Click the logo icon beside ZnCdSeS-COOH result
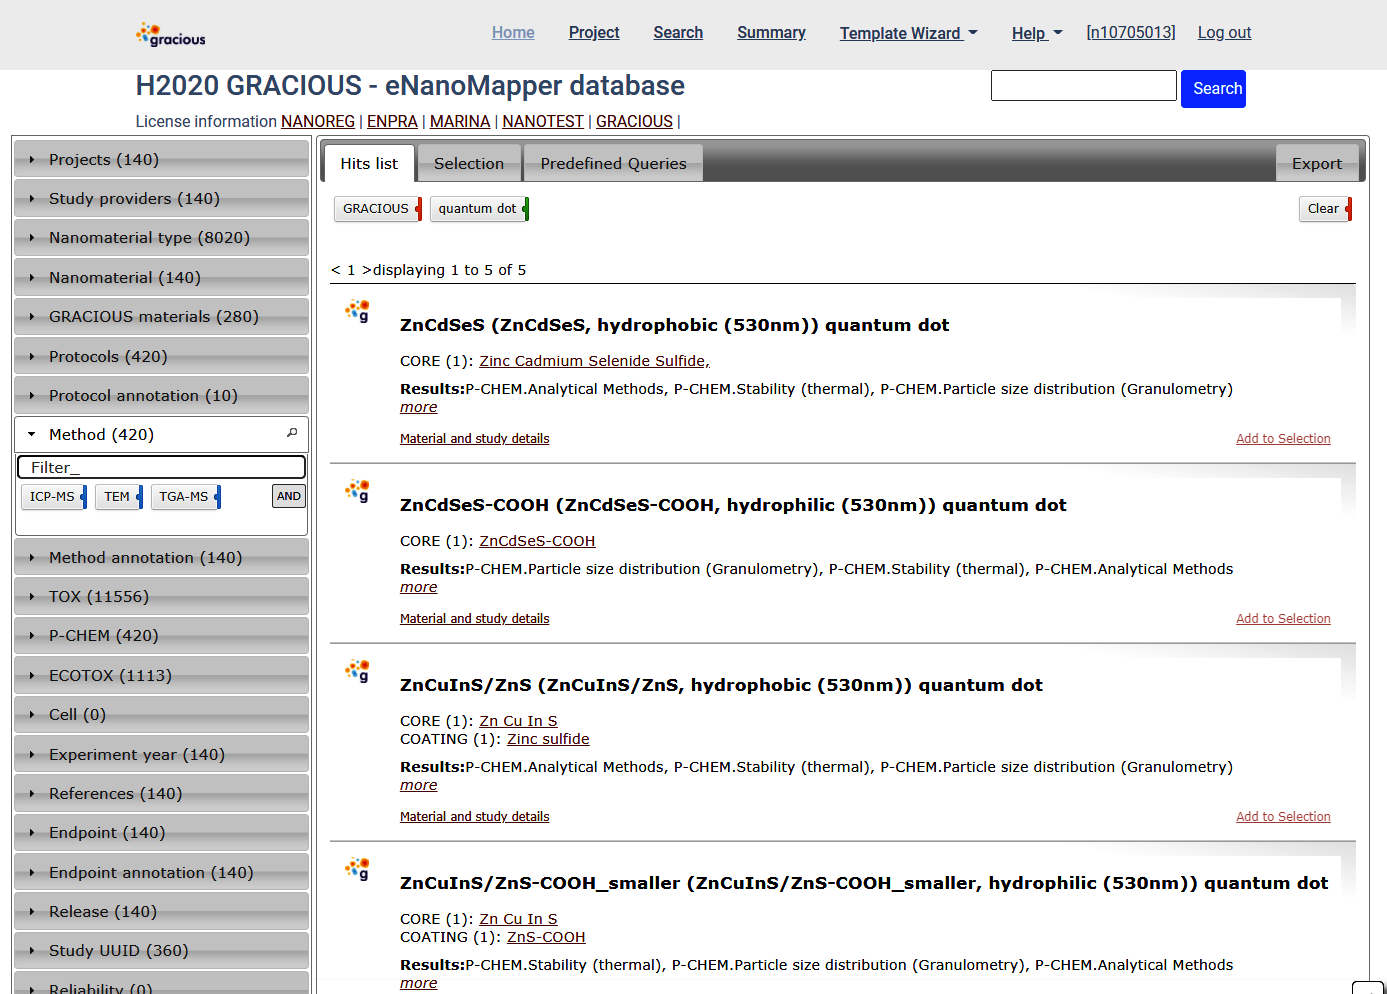Screen dimensions: 1387x994 [358, 491]
